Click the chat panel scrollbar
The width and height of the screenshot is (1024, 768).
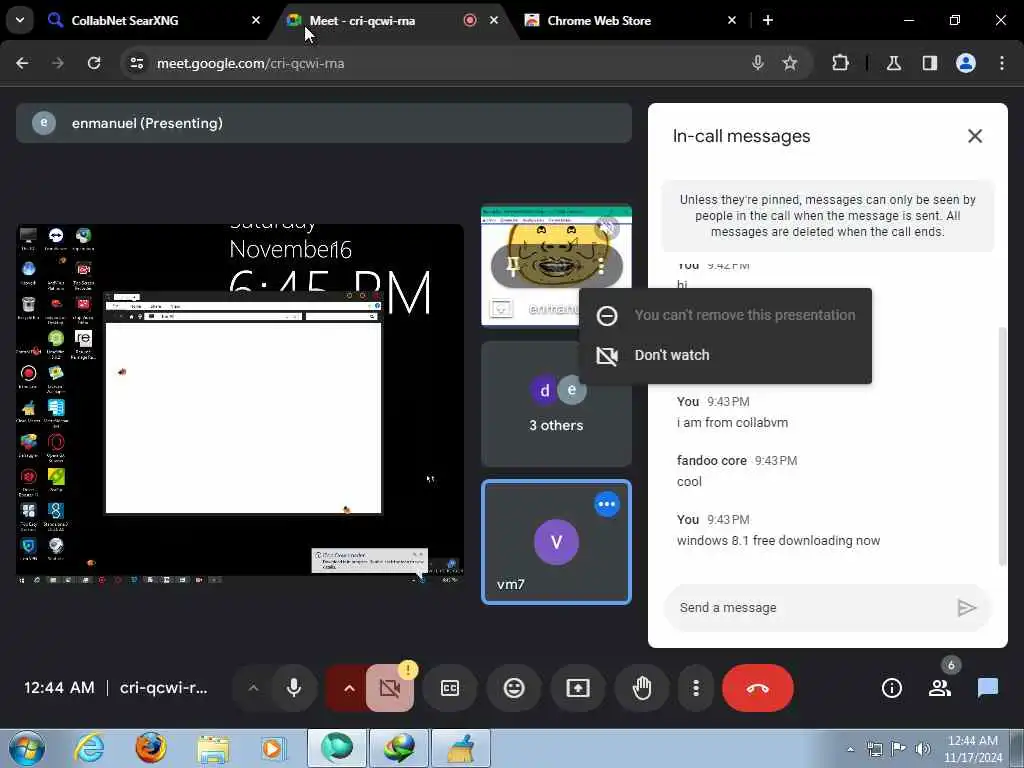[1002, 446]
